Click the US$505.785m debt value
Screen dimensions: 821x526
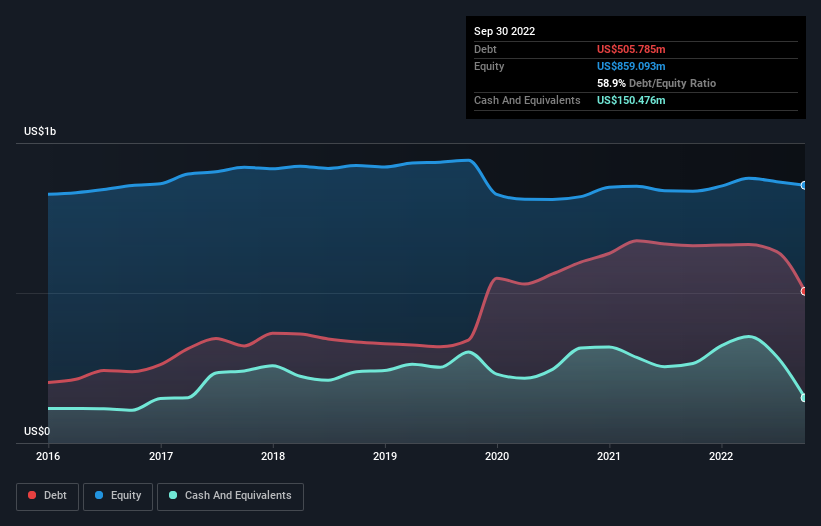(x=631, y=49)
